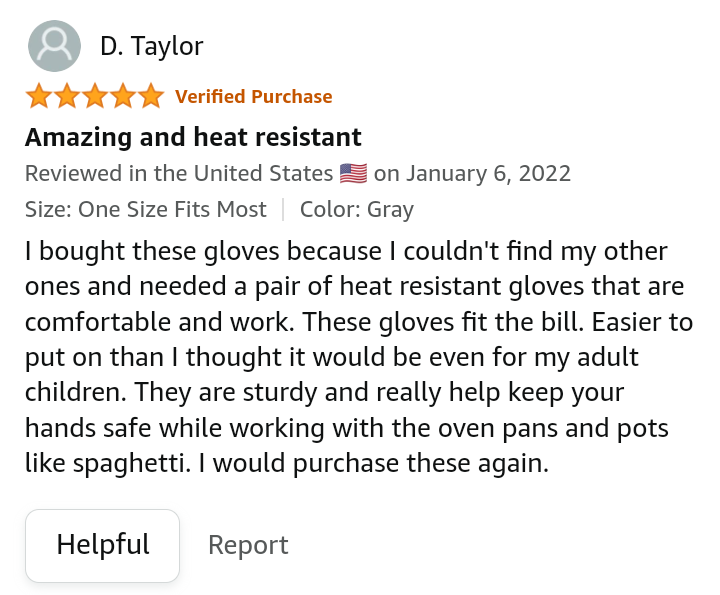Select the first rating star

[39, 96]
